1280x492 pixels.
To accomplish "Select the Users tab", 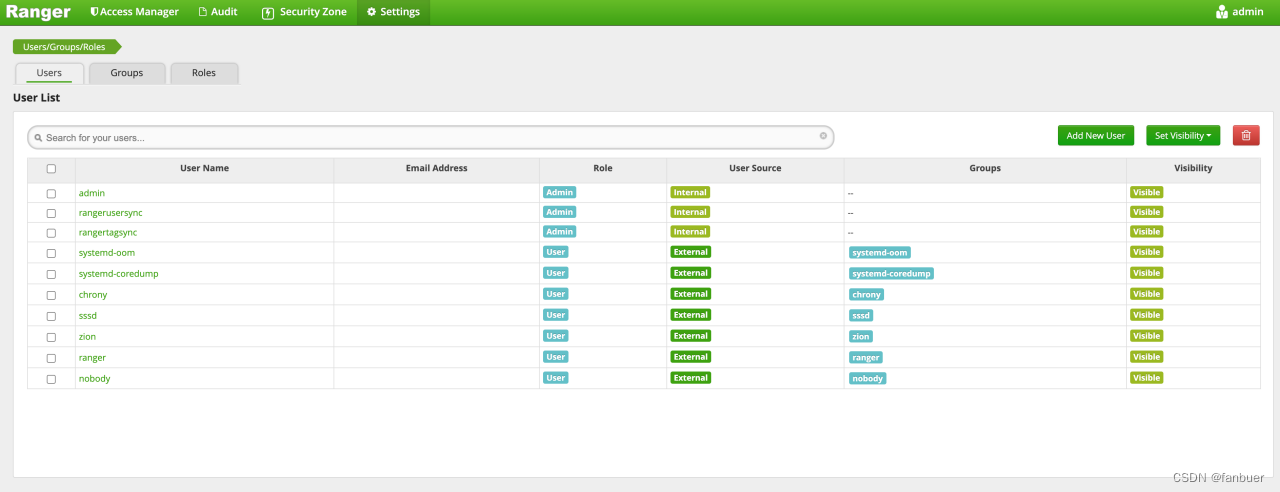I will click(x=49, y=73).
